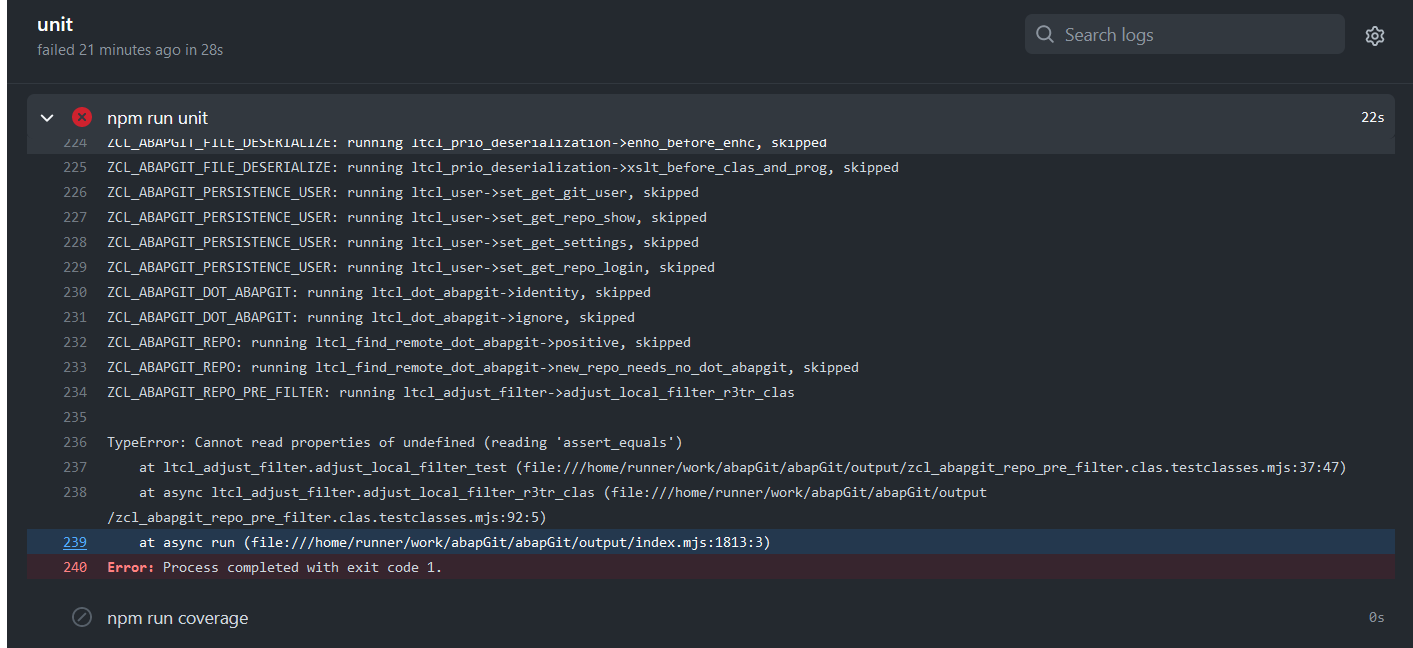The height and width of the screenshot is (648, 1413).
Task: Click line number 236 with the TypeError
Action: (74, 442)
